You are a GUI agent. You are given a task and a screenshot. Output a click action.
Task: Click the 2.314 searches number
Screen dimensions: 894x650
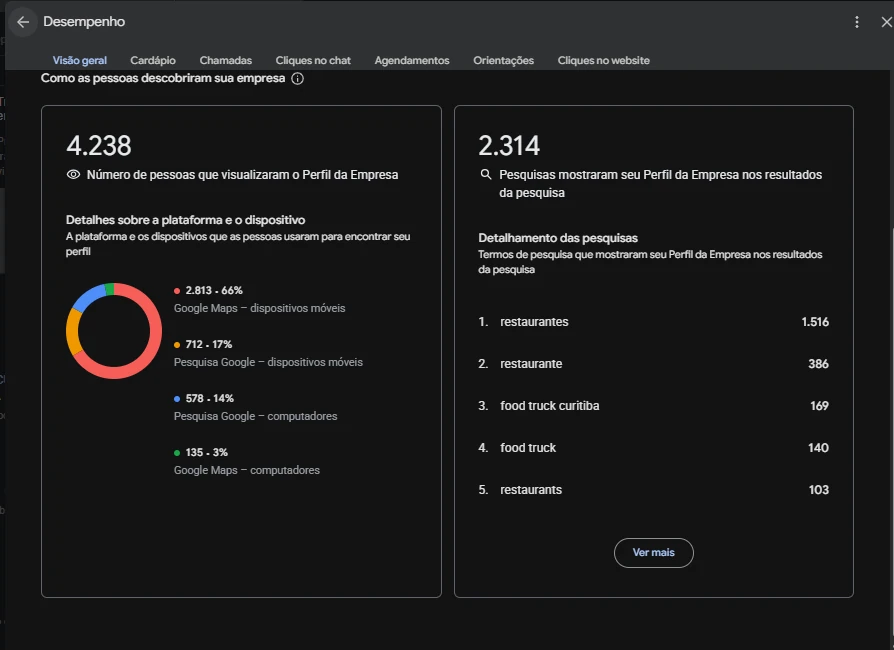coord(509,145)
